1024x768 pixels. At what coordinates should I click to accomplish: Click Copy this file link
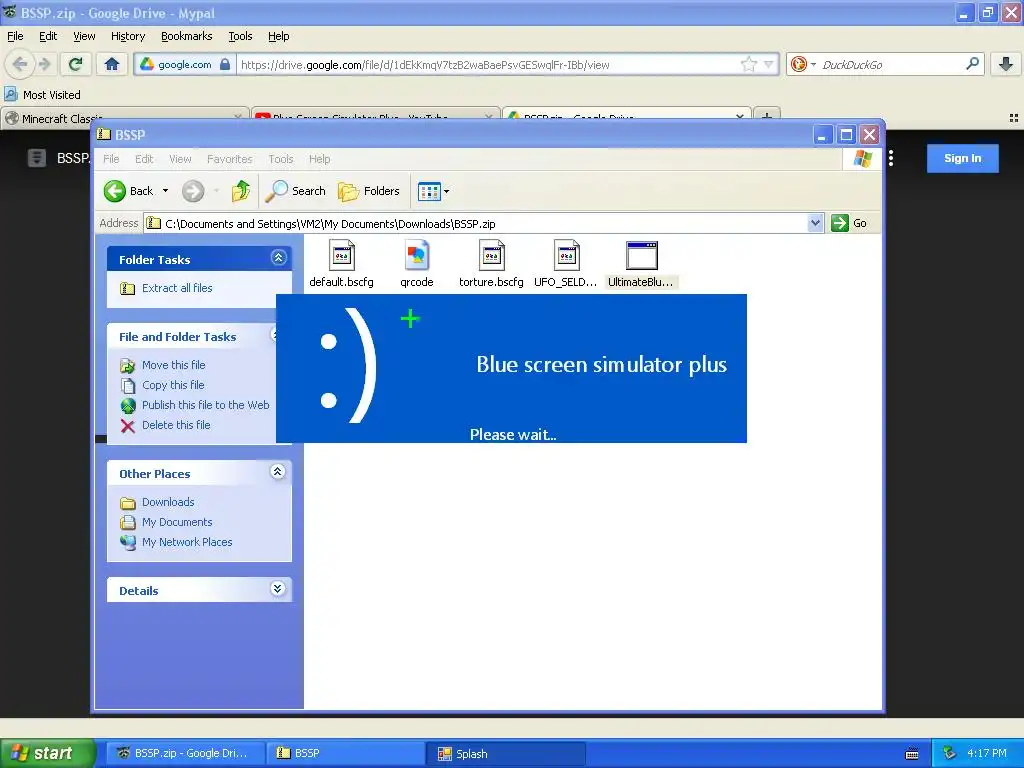point(173,385)
